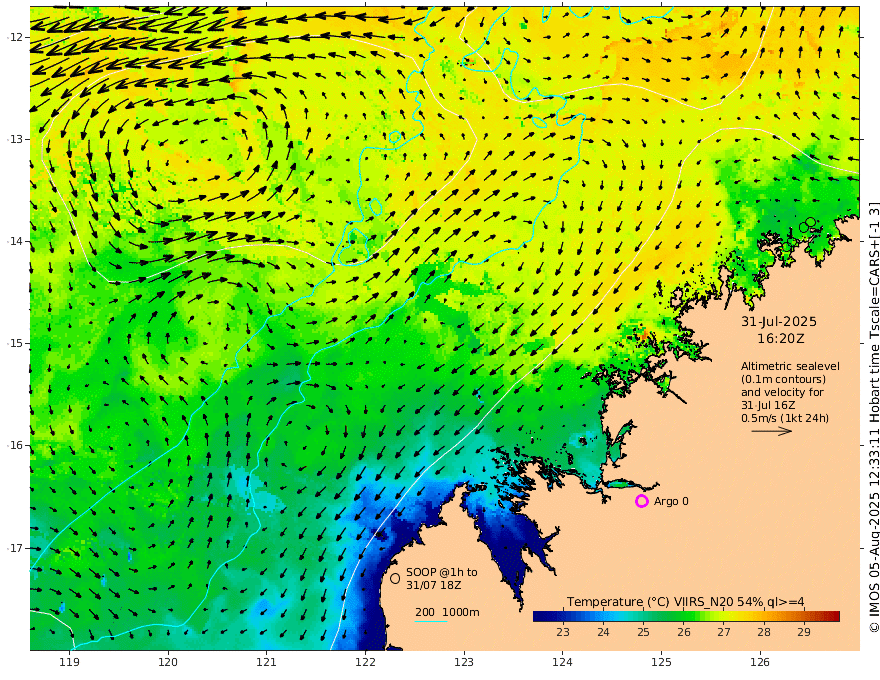Click the longitude axis label 124
880x680 pixels.
click(x=563, y=662)
